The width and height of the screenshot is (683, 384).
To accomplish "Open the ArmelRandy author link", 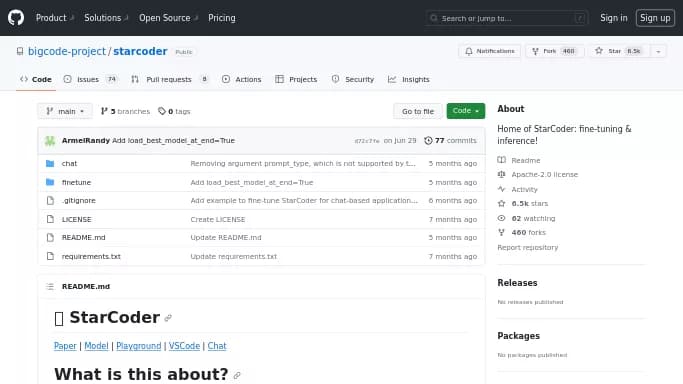I will [86, 141].
